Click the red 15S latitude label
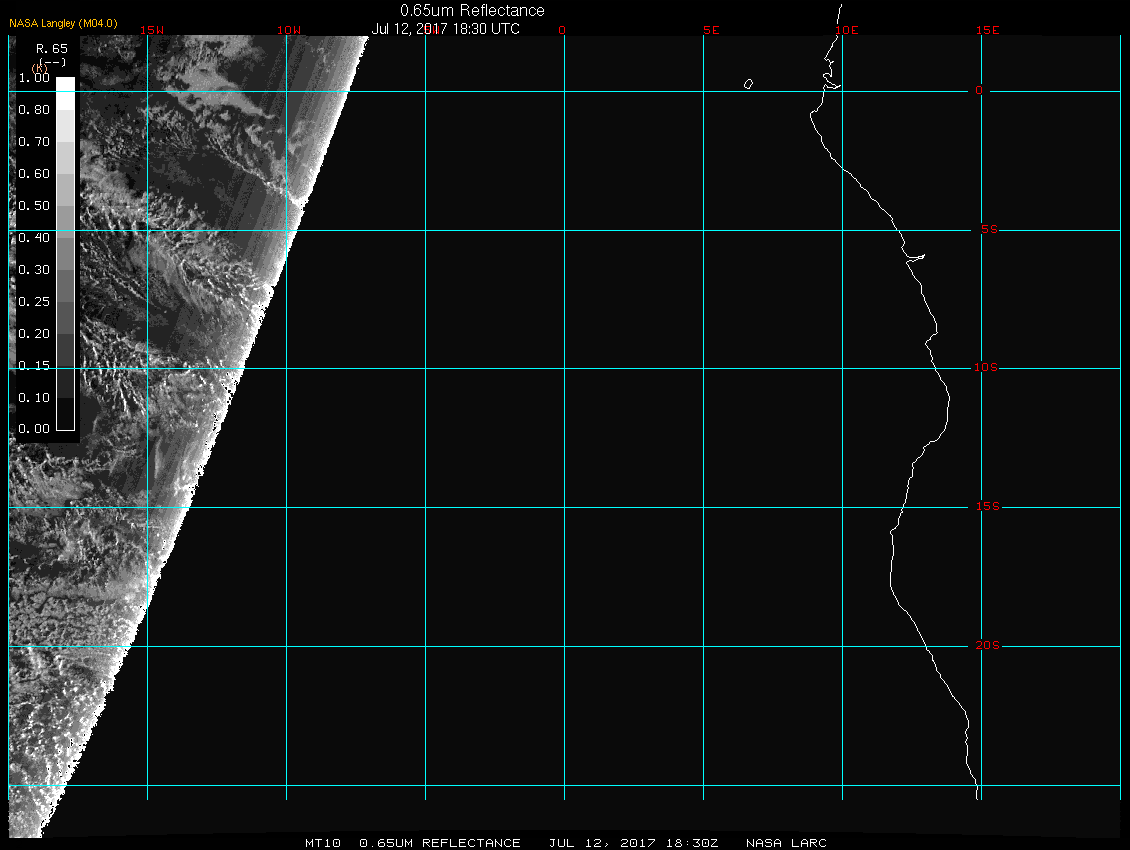Screen dimensions: 1130x850 click(x=986, y=507)
